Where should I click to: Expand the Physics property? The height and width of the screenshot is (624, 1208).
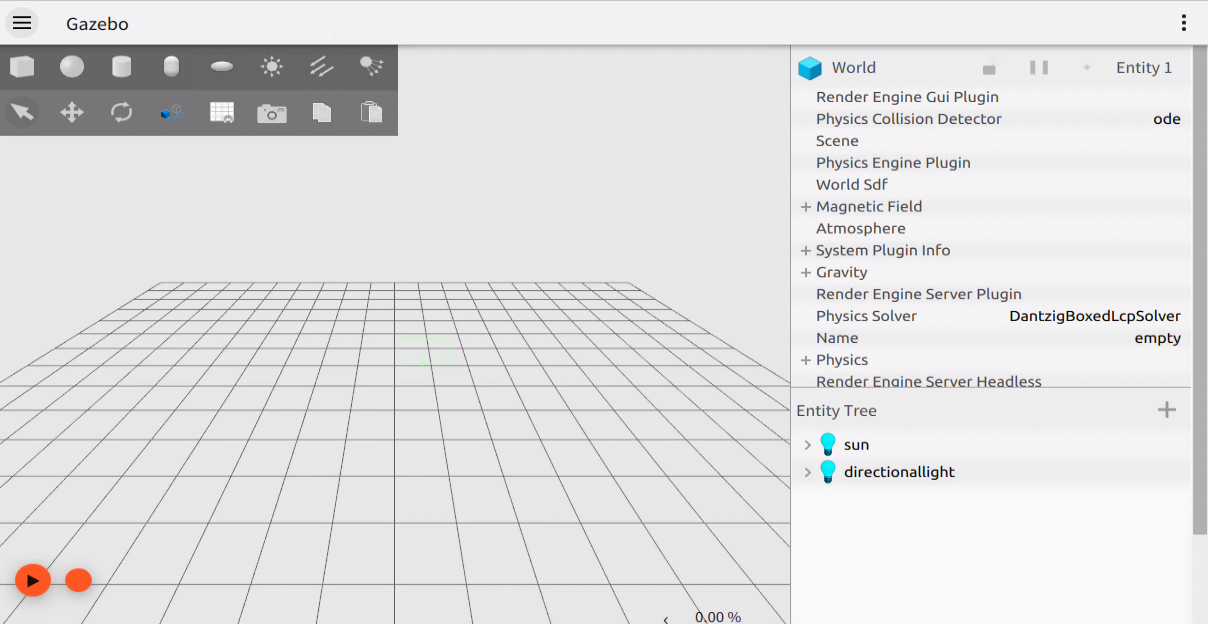pos(805,360)
